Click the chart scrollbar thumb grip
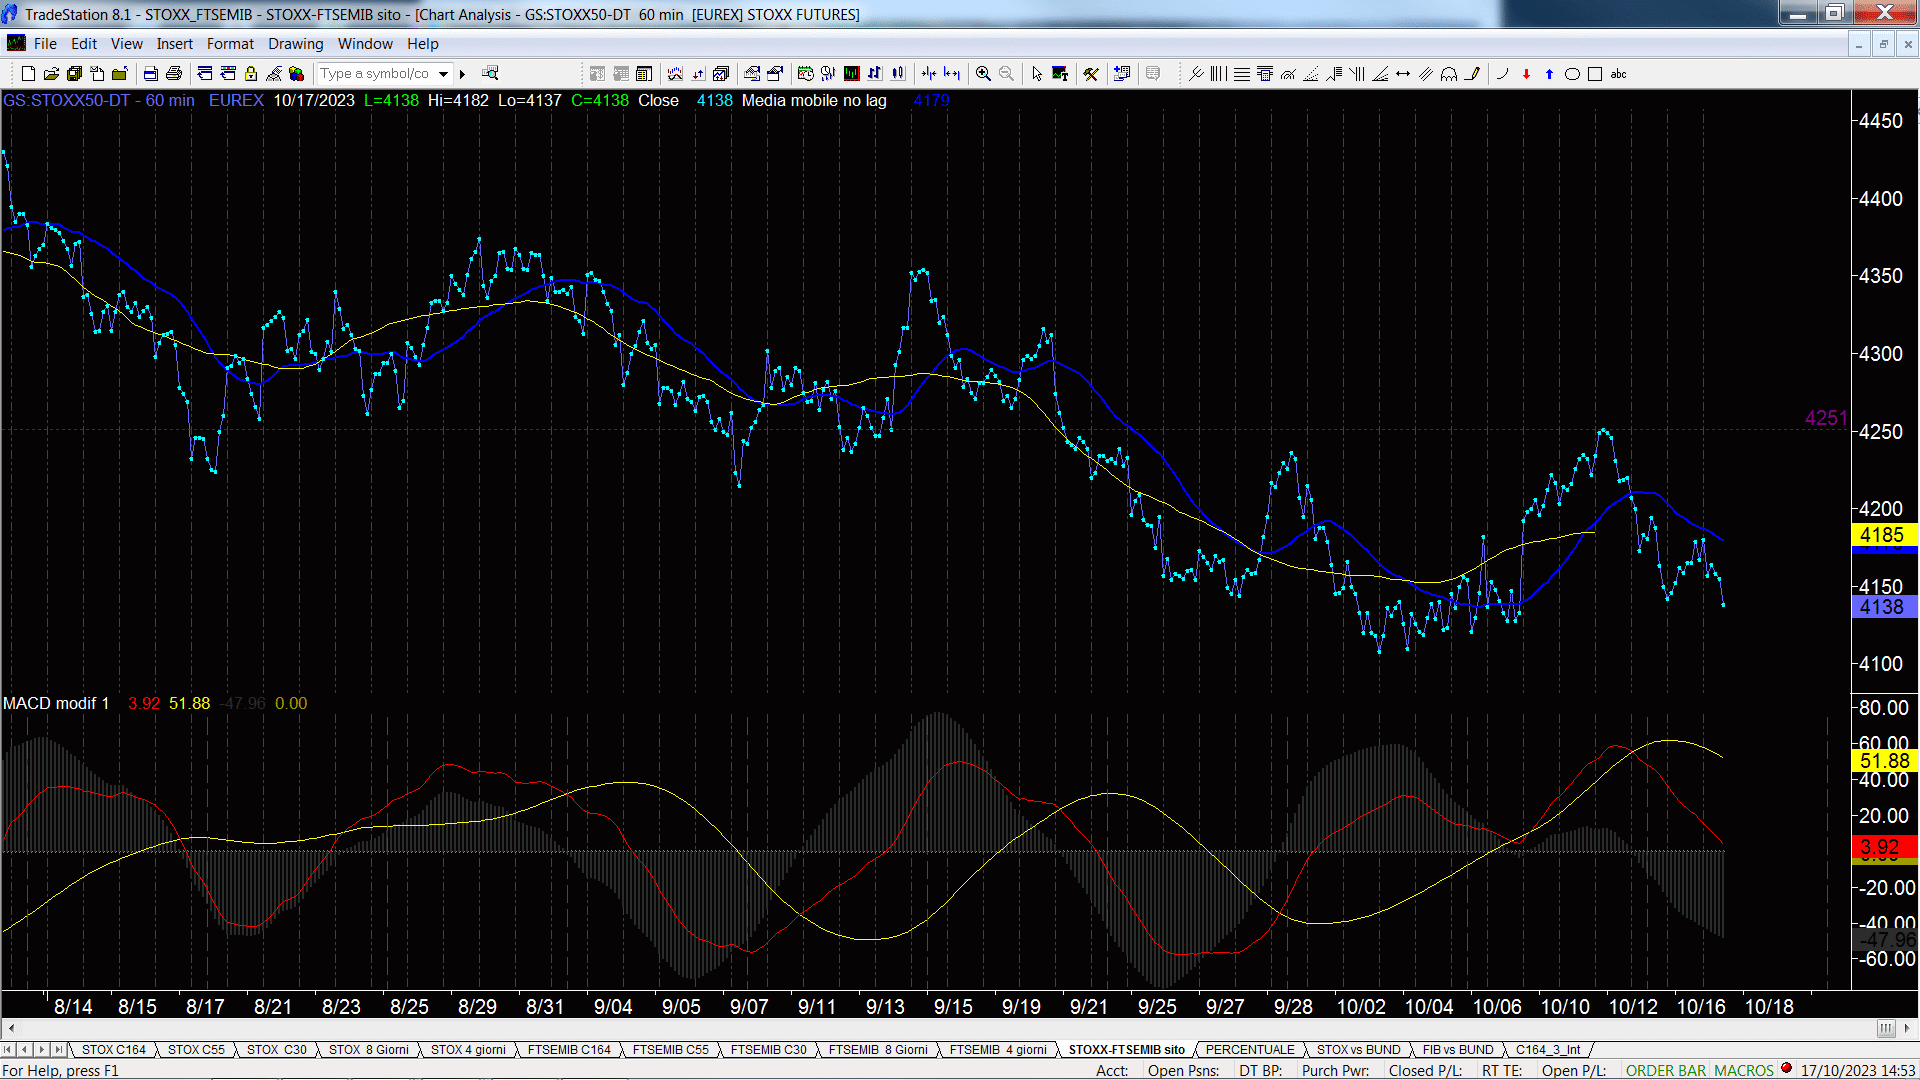 (x=1886, y=1028)
